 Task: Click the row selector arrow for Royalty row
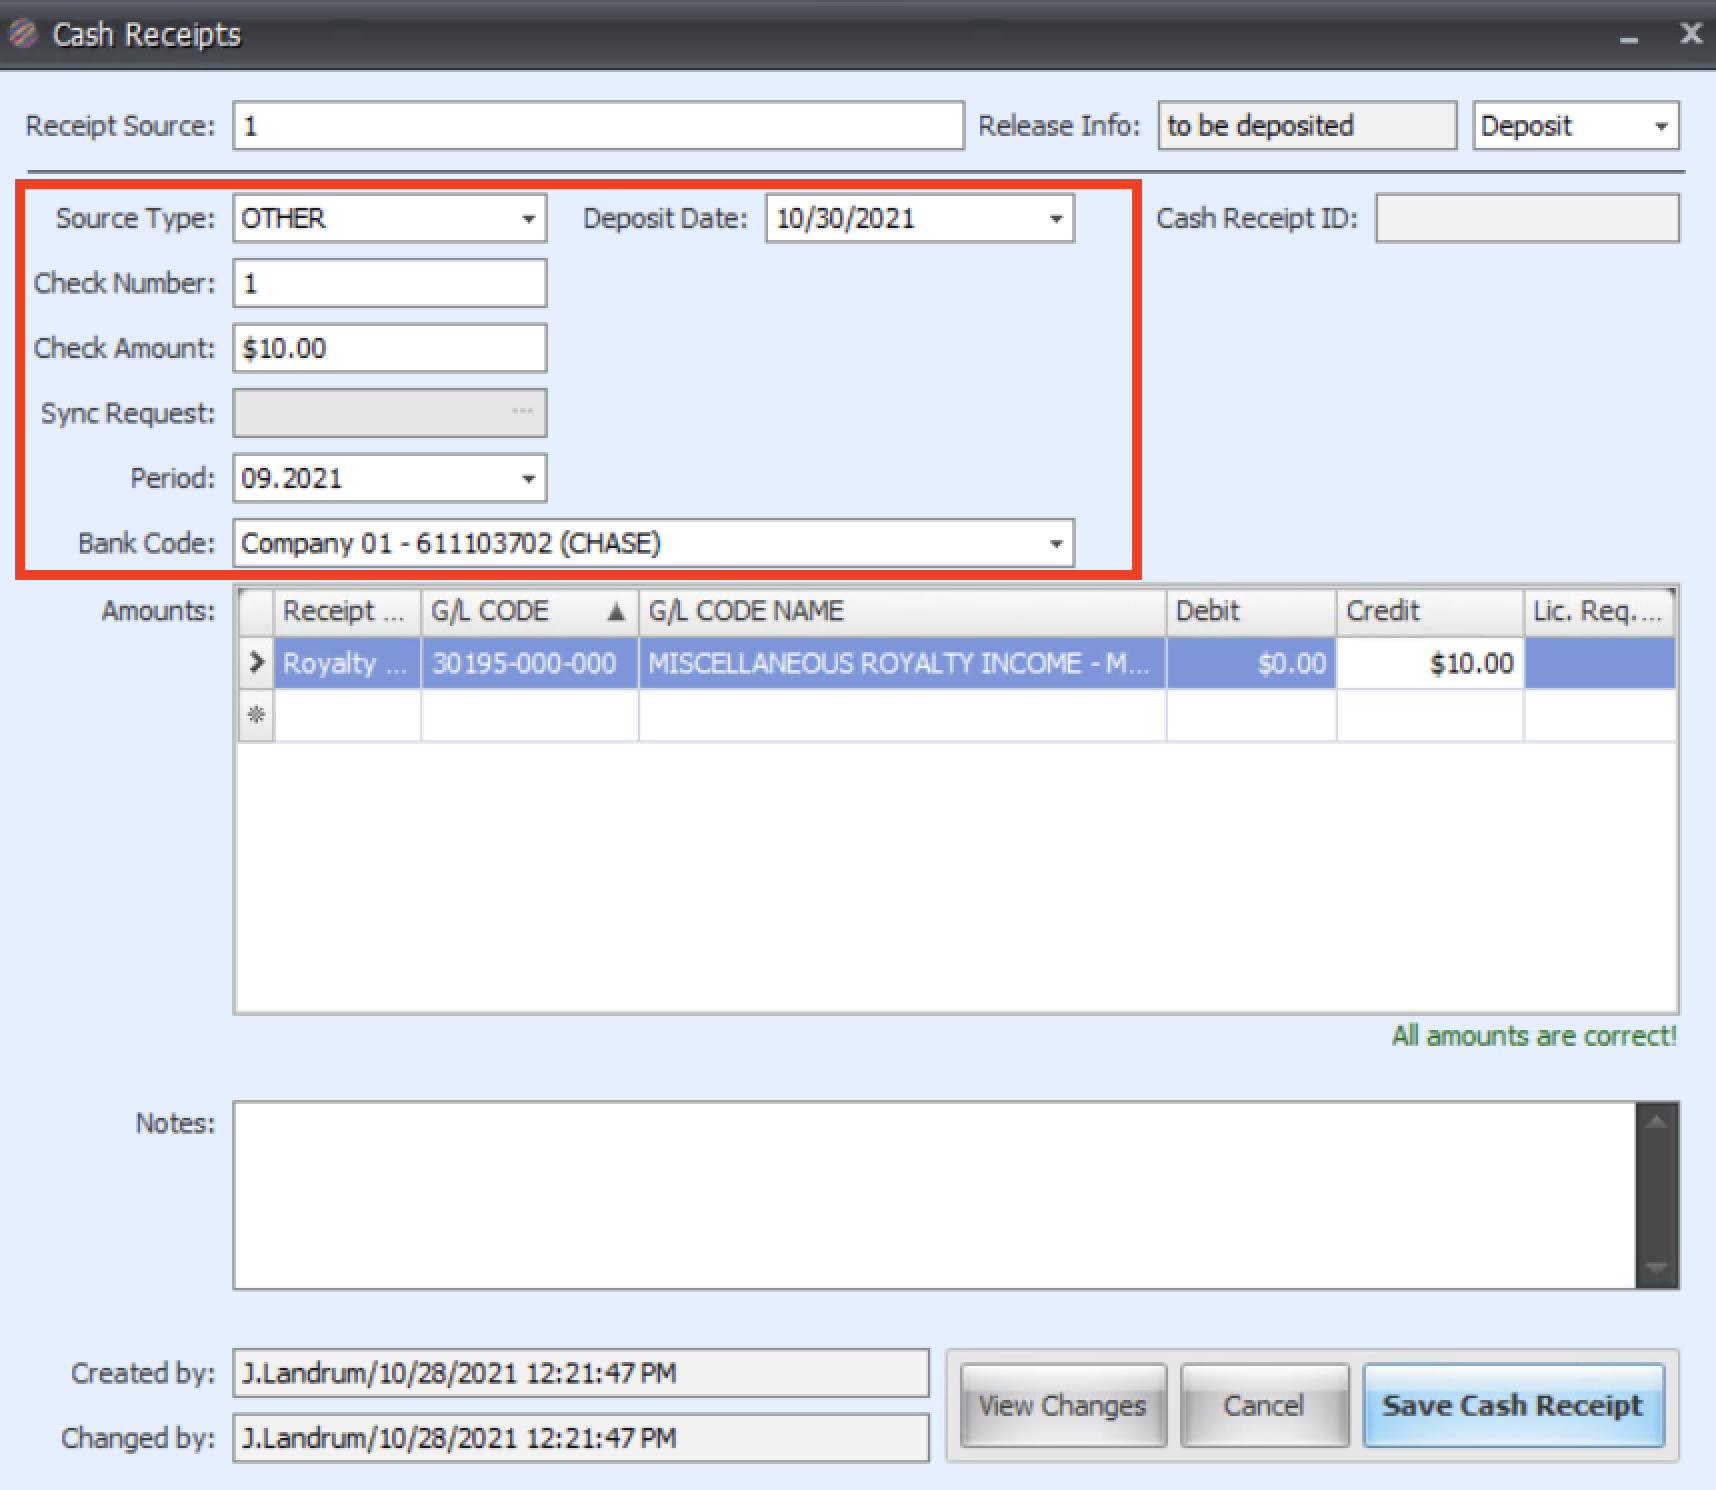[256, 662]
